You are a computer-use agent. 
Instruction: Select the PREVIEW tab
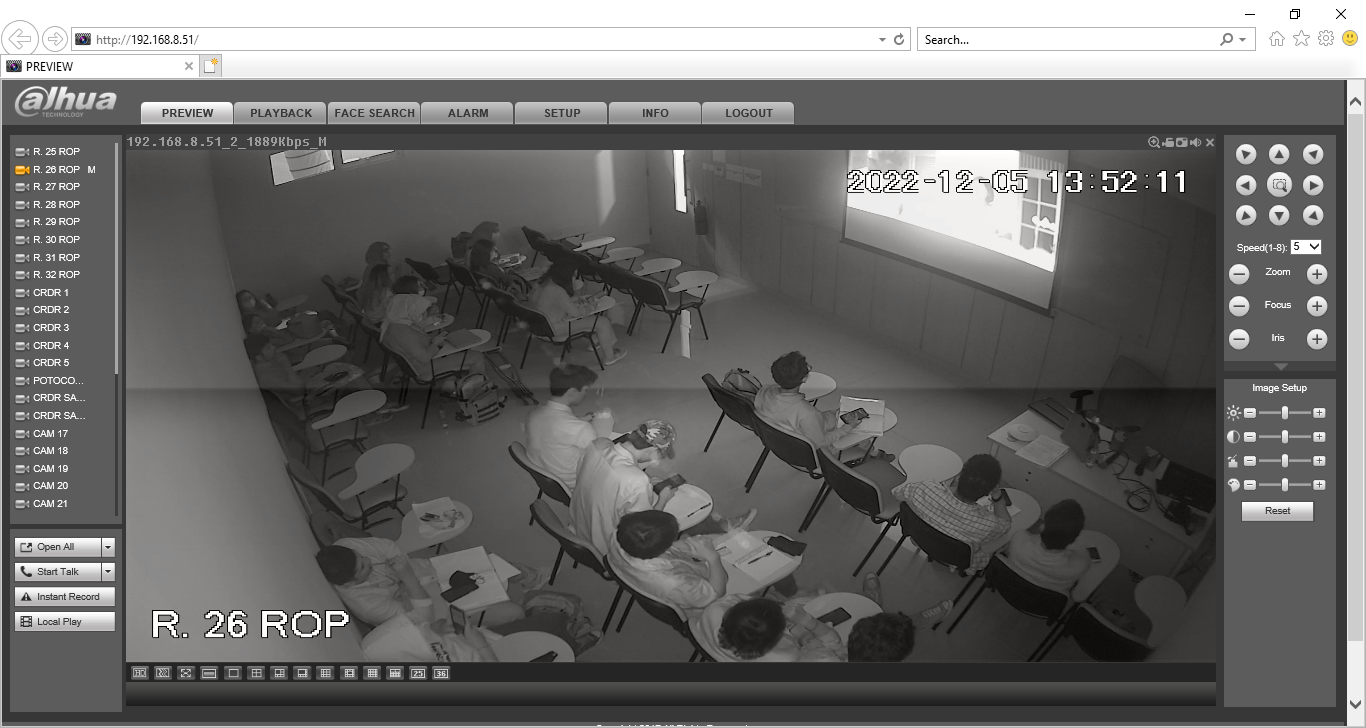coord(187,113)
